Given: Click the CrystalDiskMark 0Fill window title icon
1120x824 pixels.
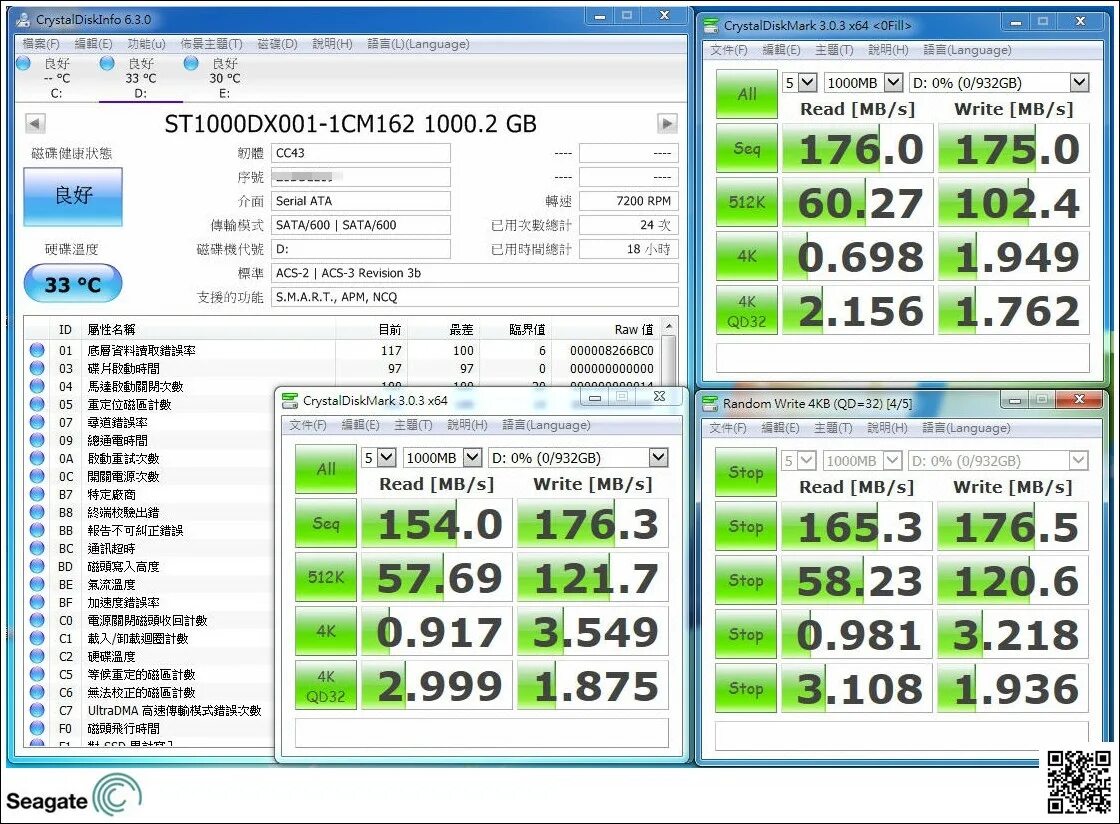Looking at the screenshot, I should [x=711, y=26].
